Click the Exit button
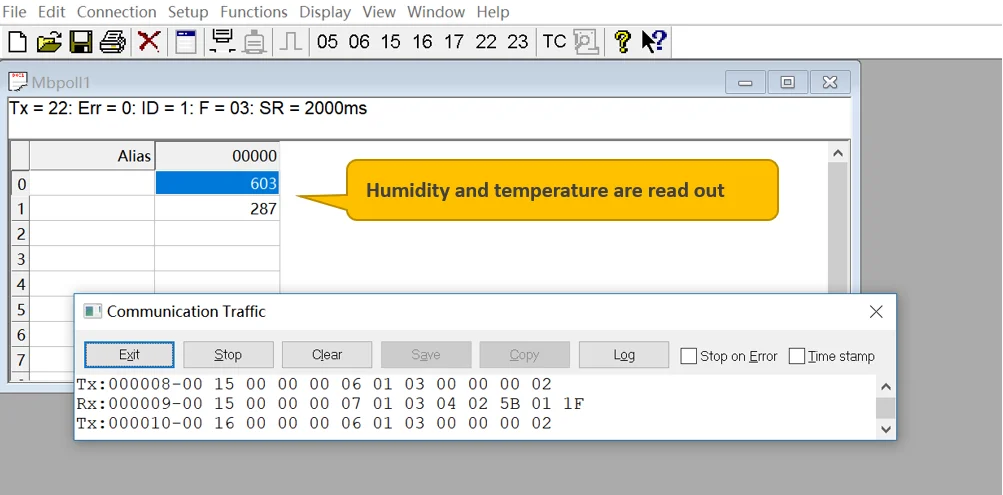The image size is (1003, 495). coord(129,354)
